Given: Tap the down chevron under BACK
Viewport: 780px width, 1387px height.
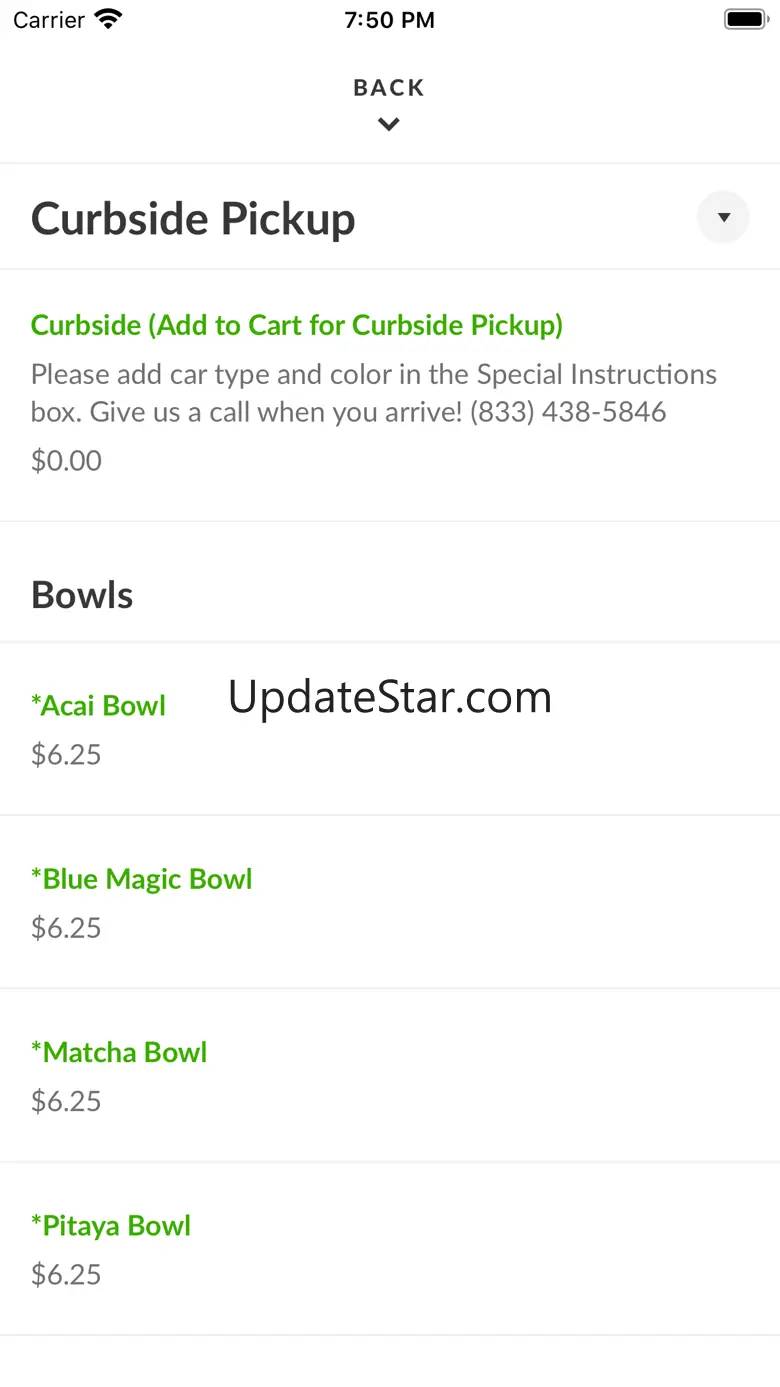Looking at the screenshot, I should pos(389,125).
